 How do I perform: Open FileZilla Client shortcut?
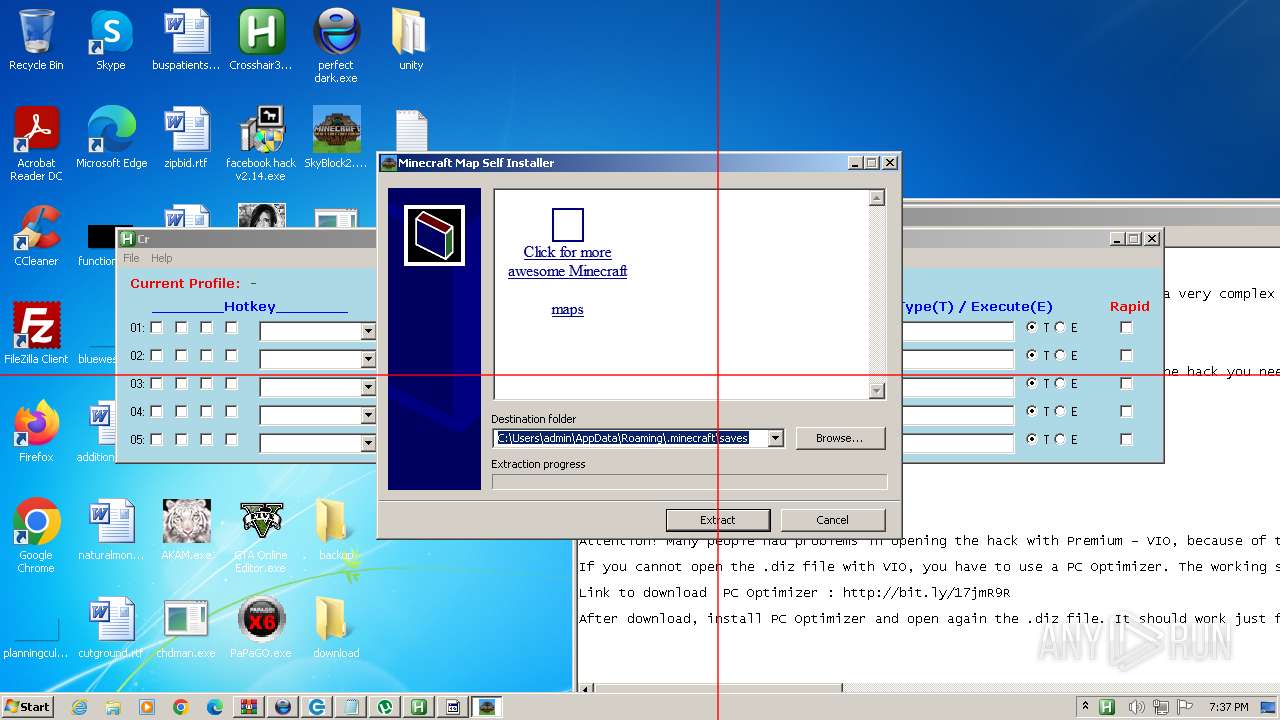click(x=36, y=335)
